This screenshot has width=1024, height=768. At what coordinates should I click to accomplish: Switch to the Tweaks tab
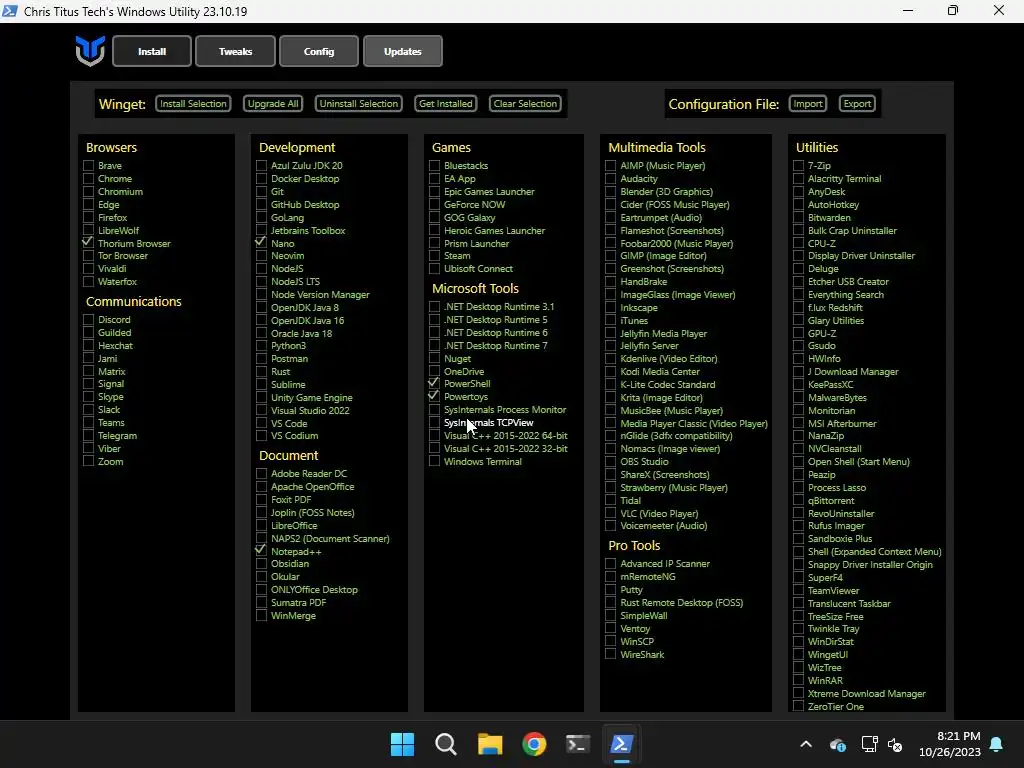point(235,51)
